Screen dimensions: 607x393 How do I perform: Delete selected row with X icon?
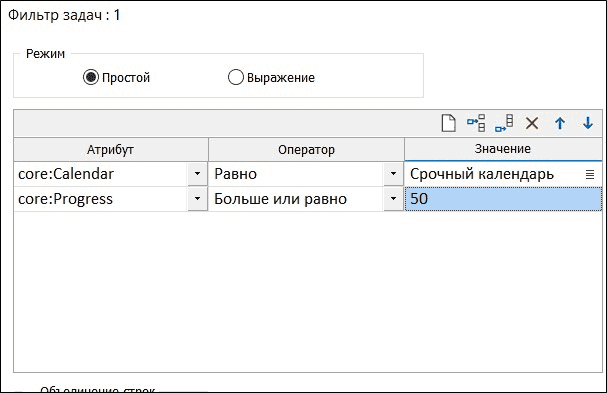[532, 124]
